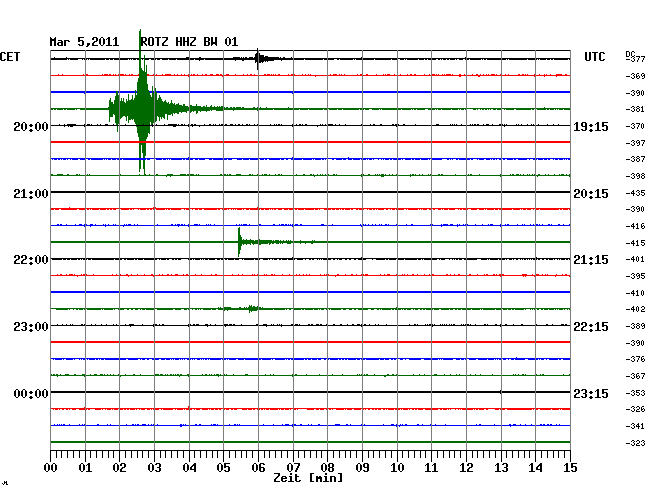Select the CET time label "21:00"
Screen dimensions: 650x494
[31, 194]
